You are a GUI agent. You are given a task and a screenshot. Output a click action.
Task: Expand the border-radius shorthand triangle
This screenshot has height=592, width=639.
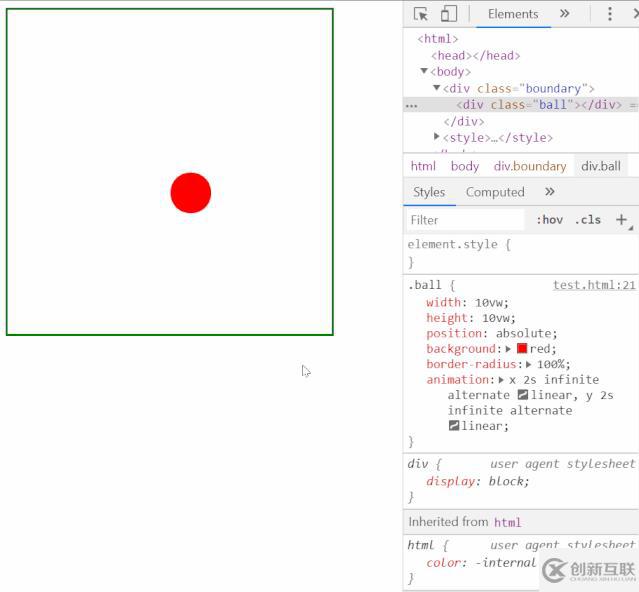click(x=529, y=364)
